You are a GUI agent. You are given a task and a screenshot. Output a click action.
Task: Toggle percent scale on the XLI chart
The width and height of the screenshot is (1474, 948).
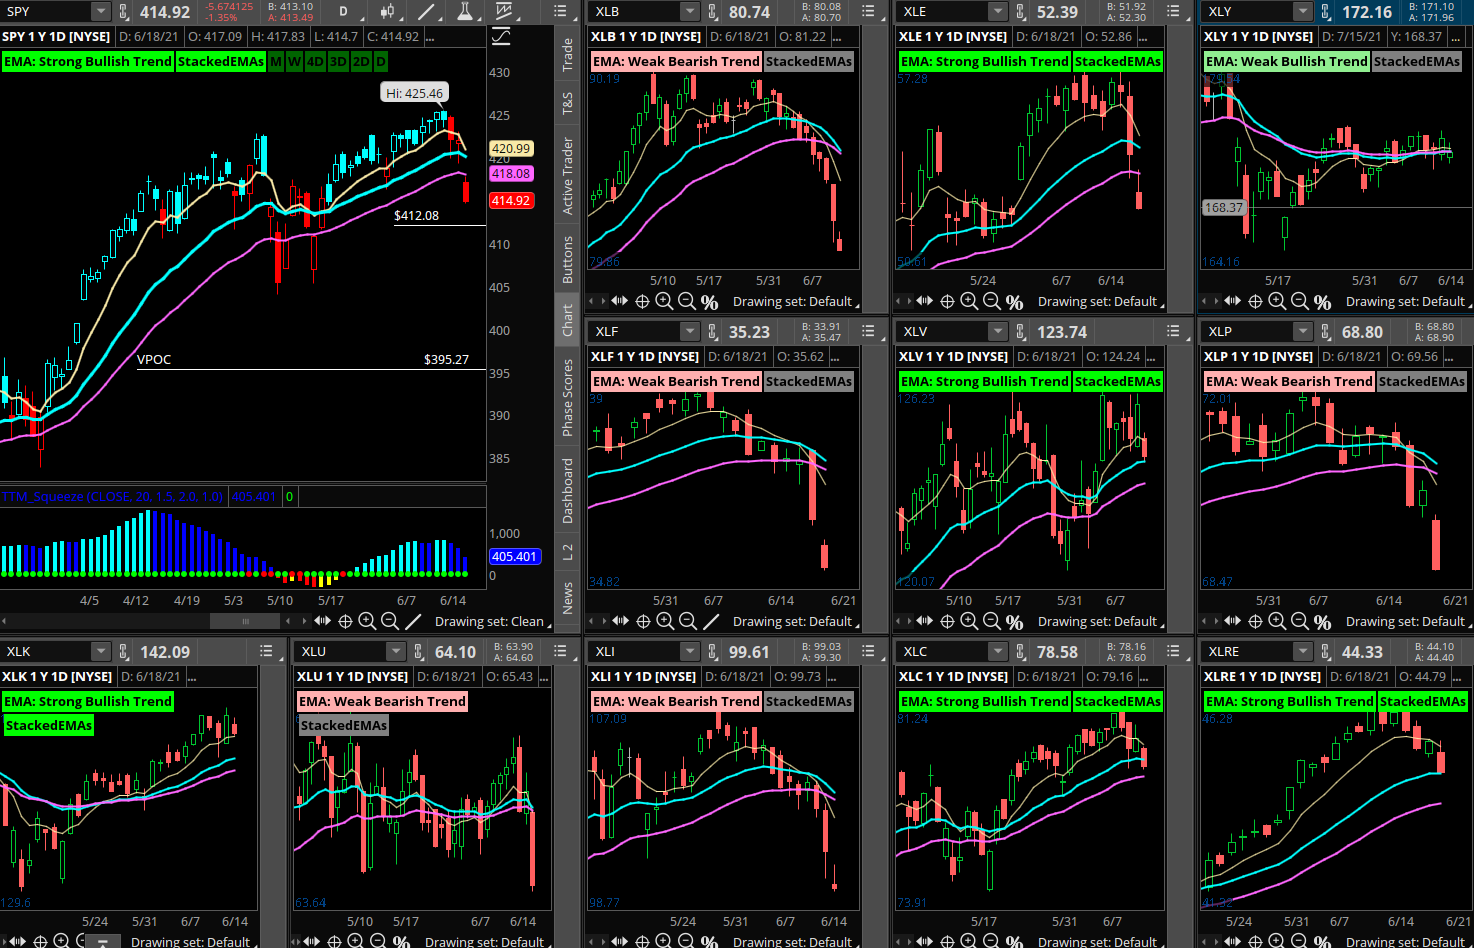click(x=709, y=942)
